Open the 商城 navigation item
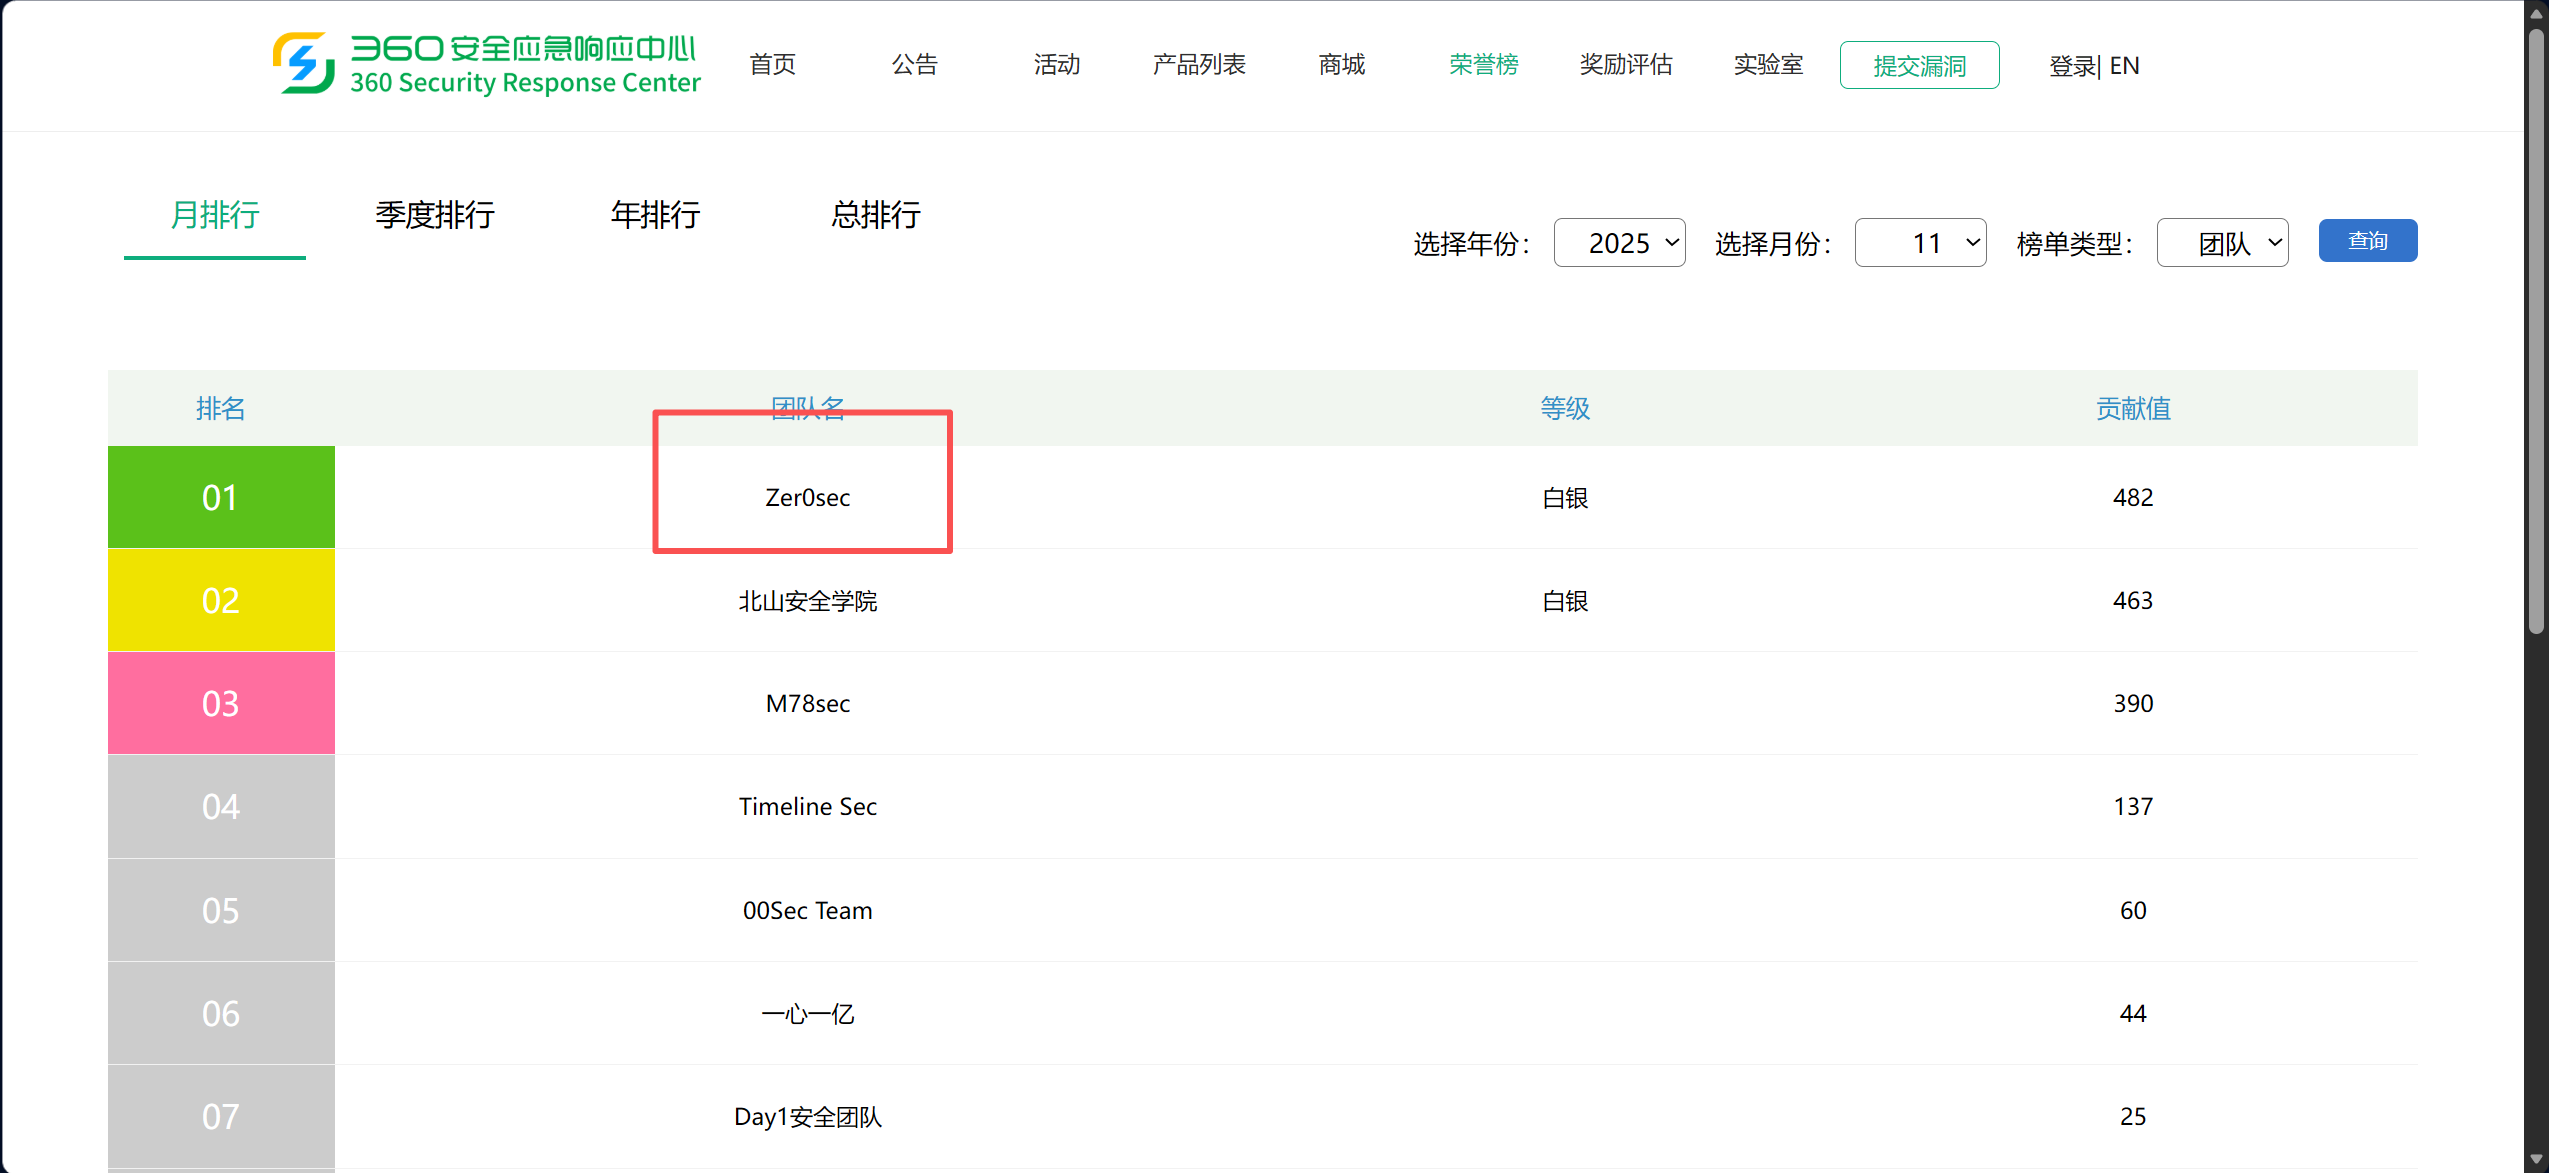 click(x=1342, y=65)
